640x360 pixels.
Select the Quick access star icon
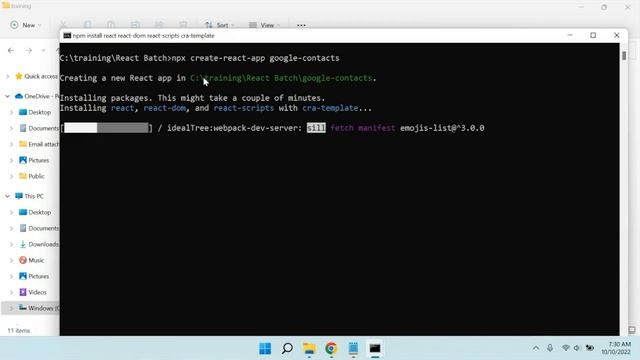click(18, 76)
